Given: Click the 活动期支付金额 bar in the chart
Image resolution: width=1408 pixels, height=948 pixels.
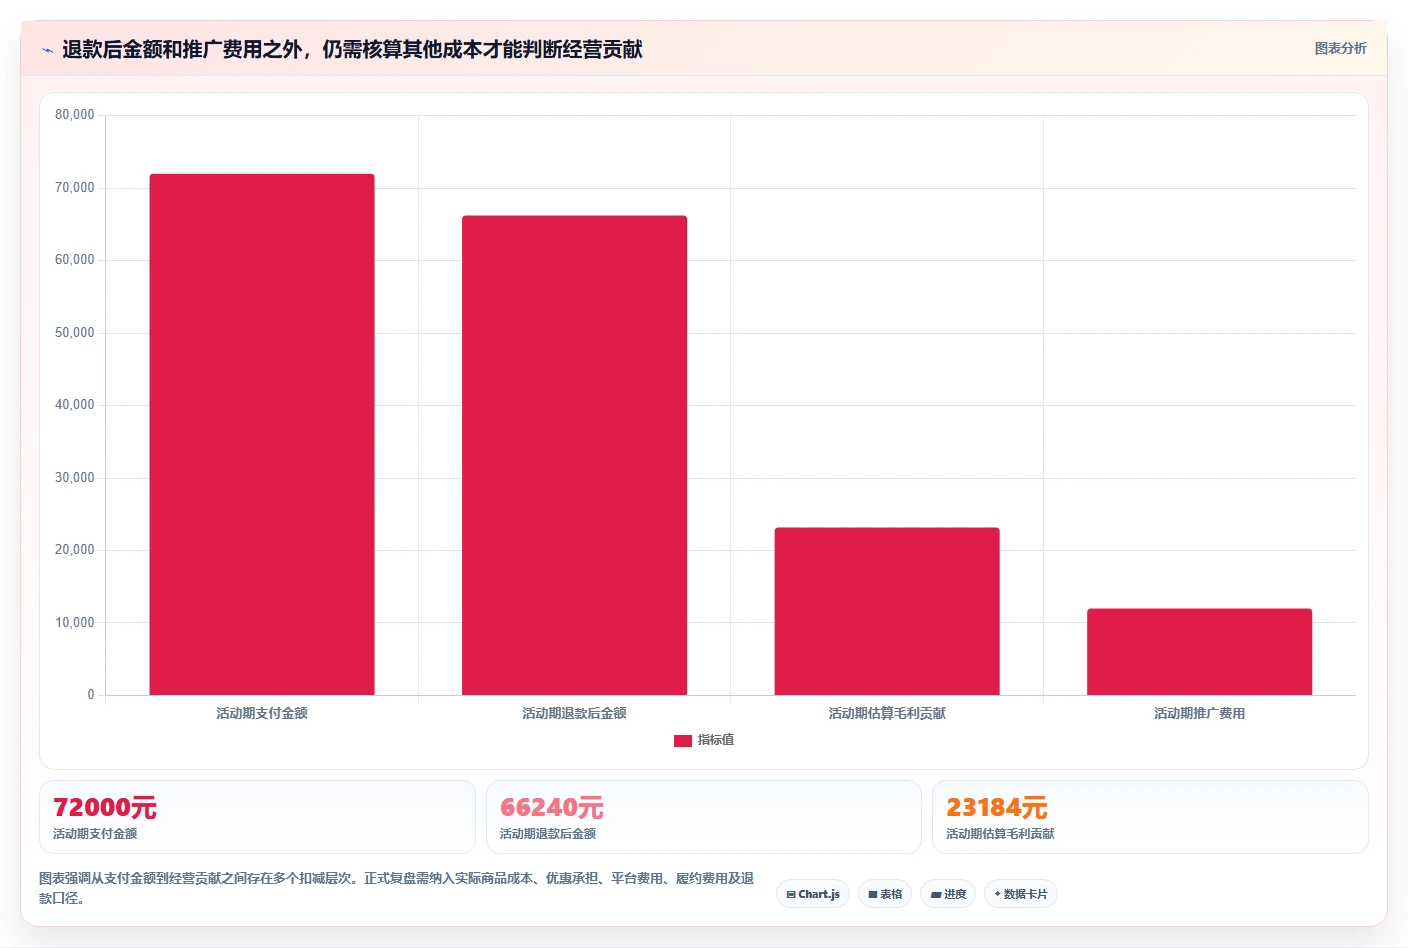Looking at the screenshot, I should (262, 434).
